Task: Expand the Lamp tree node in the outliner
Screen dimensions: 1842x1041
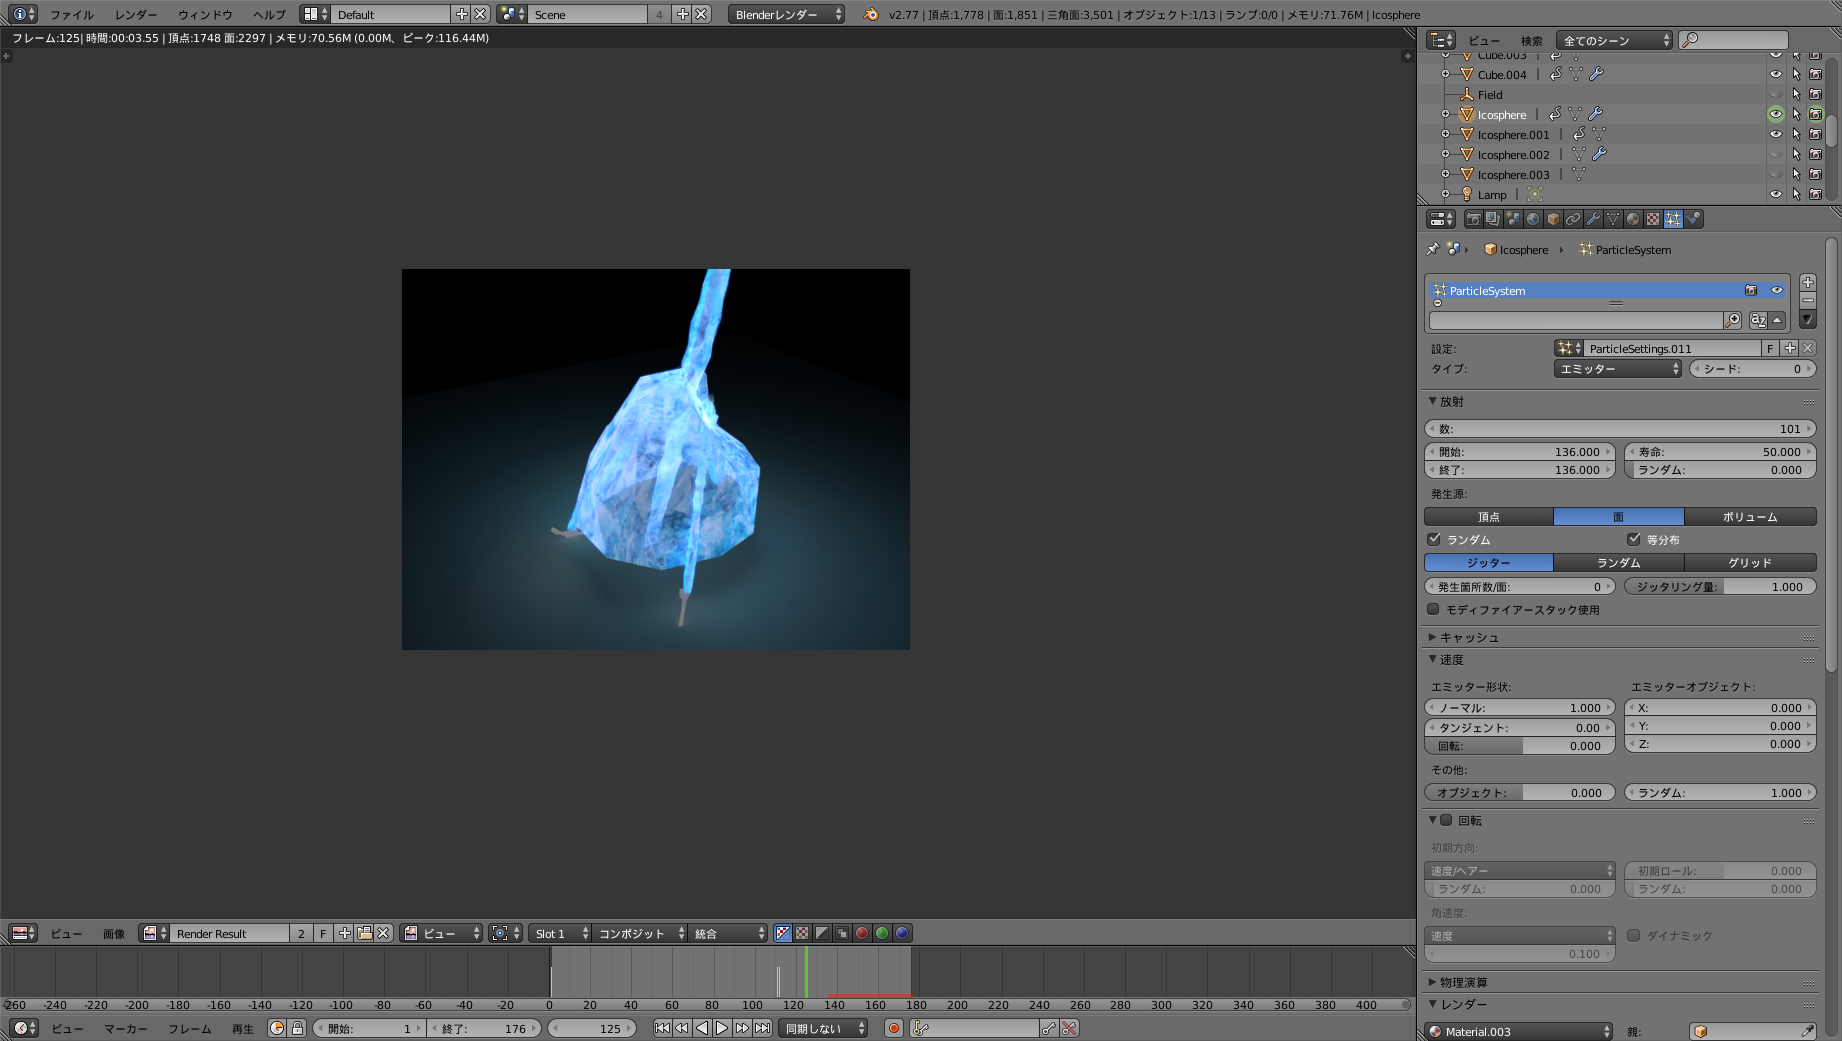Action: pos(1445,194)
